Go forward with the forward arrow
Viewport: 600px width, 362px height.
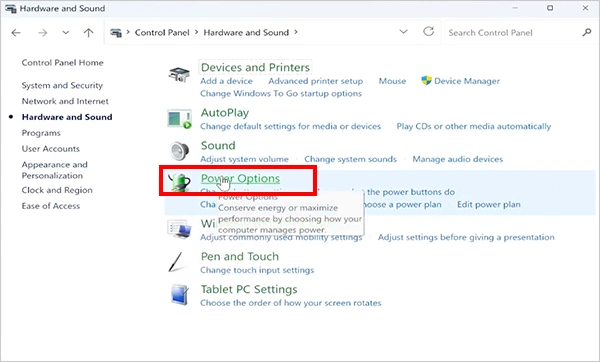(x=42, y=33)
